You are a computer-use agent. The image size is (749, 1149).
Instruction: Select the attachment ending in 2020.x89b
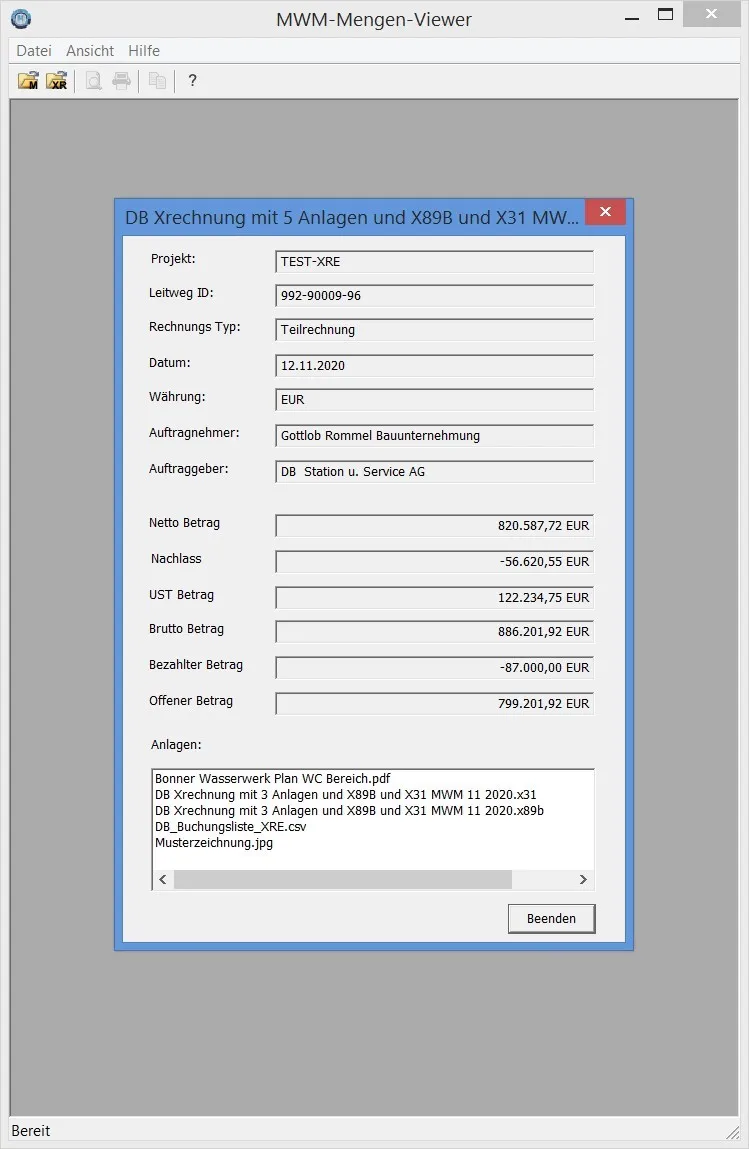(x=350, y=810)
